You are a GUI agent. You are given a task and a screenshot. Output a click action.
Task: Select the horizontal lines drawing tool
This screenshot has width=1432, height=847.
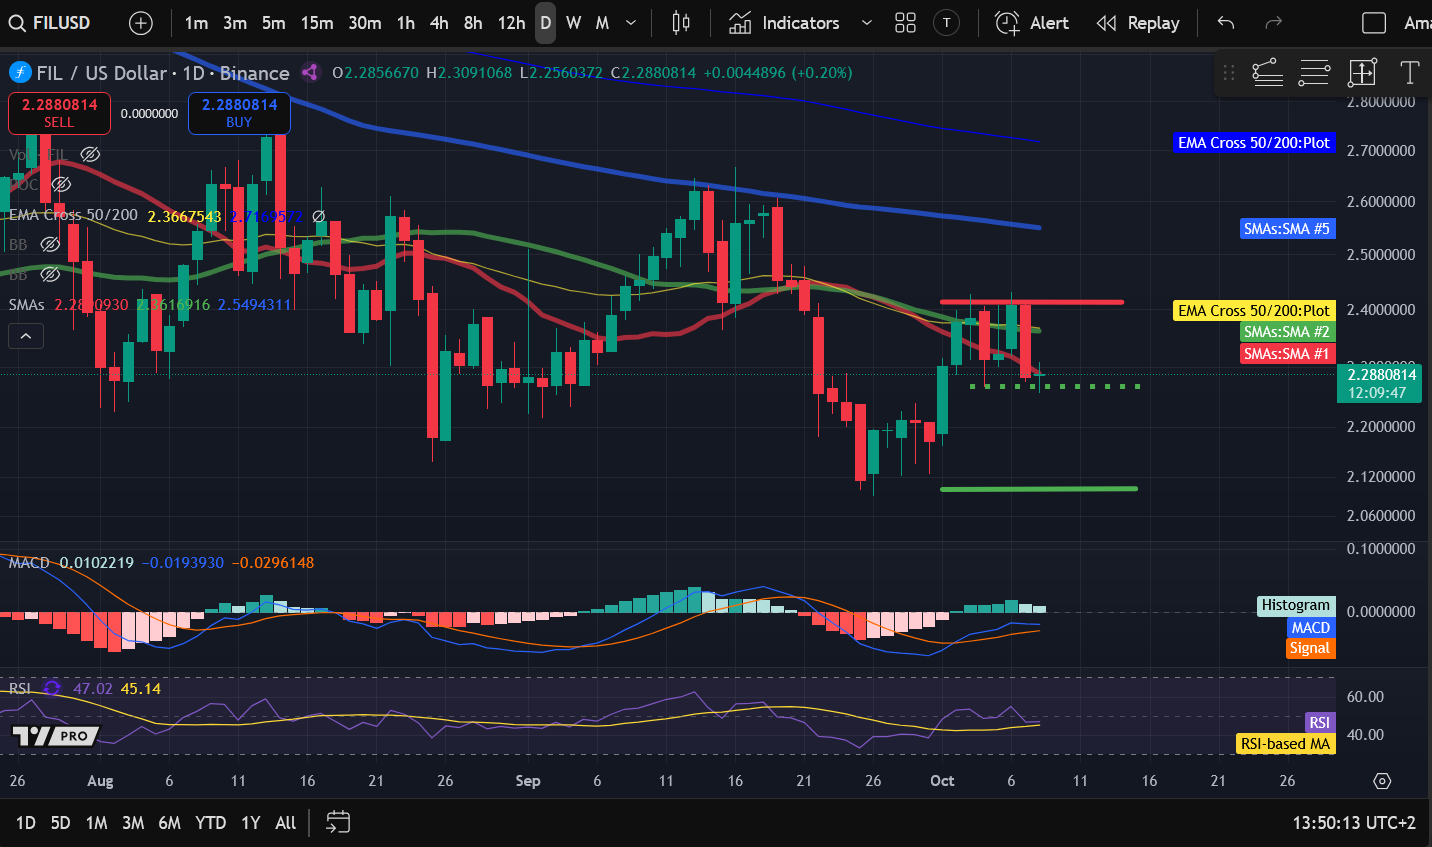tap(1314, 72)
